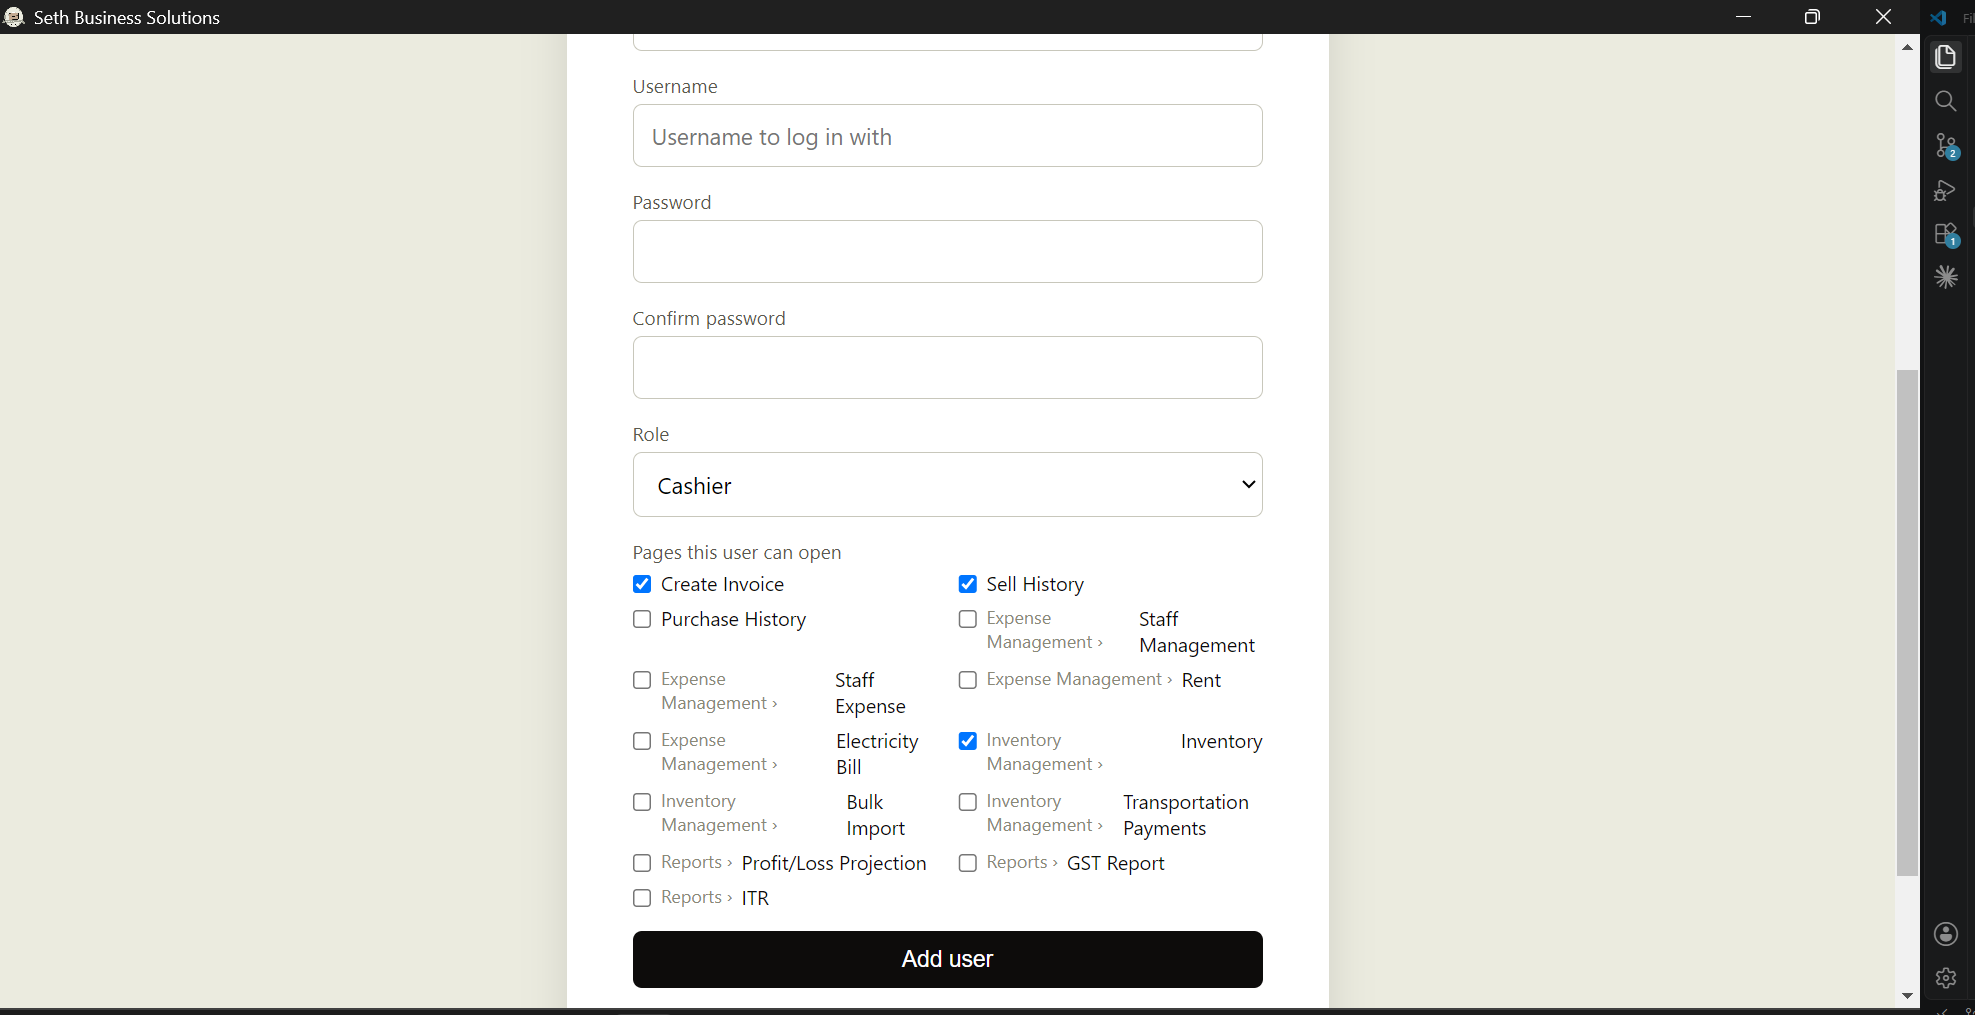
Task: Check the GST Report checkbox
Action: click(x=967, y=863)
